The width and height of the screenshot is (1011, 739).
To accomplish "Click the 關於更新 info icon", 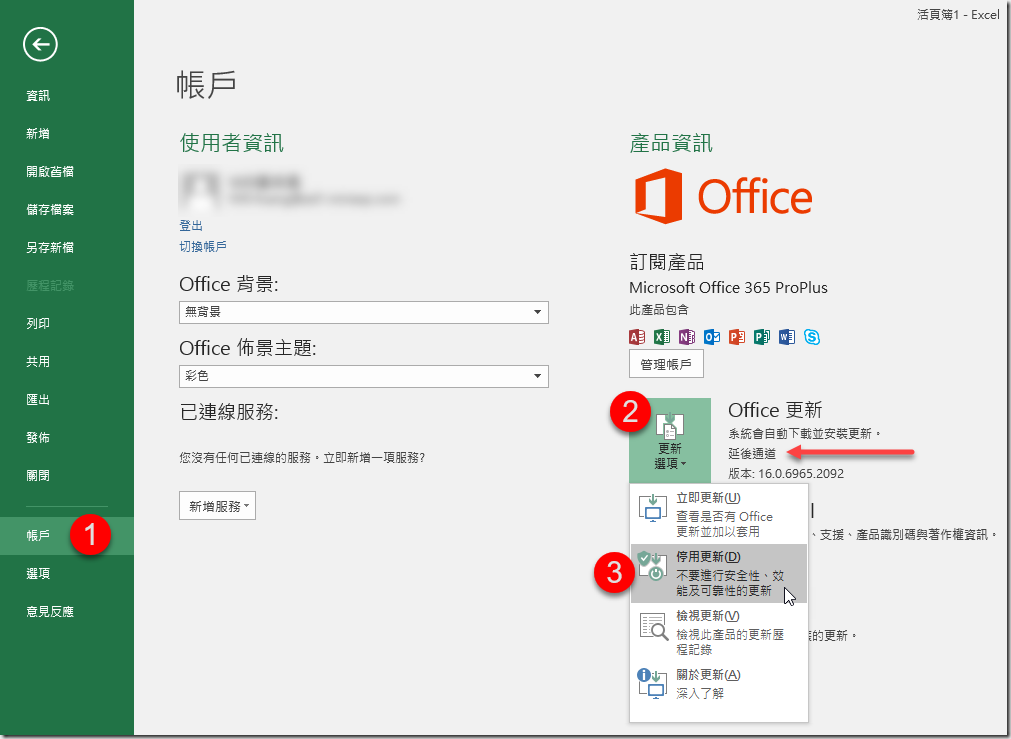I will 652,683.
